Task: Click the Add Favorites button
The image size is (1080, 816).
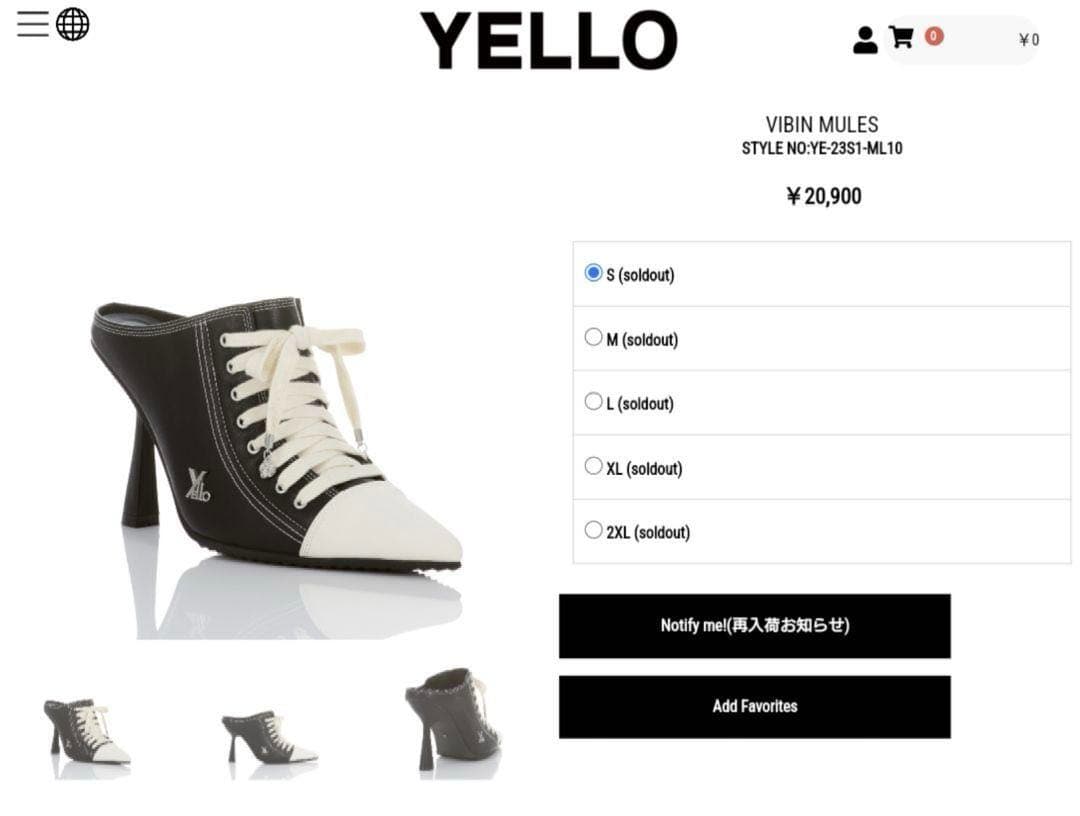Action: click(x=755, y=706)
